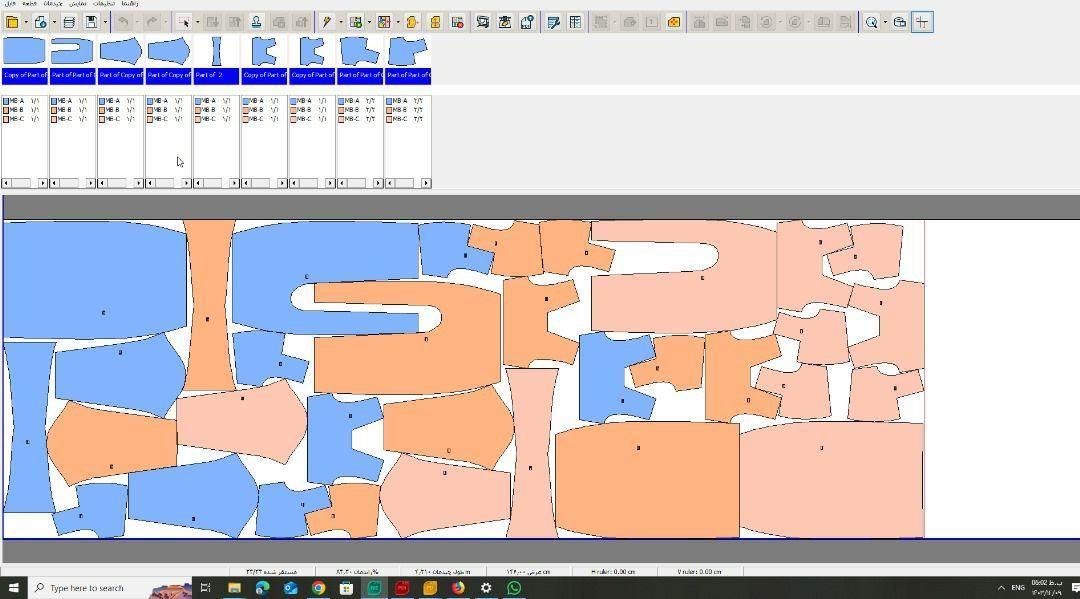Screen dimensions: 1080x599
Task: Open the تنظیمات menu
Action: [104, 3]
